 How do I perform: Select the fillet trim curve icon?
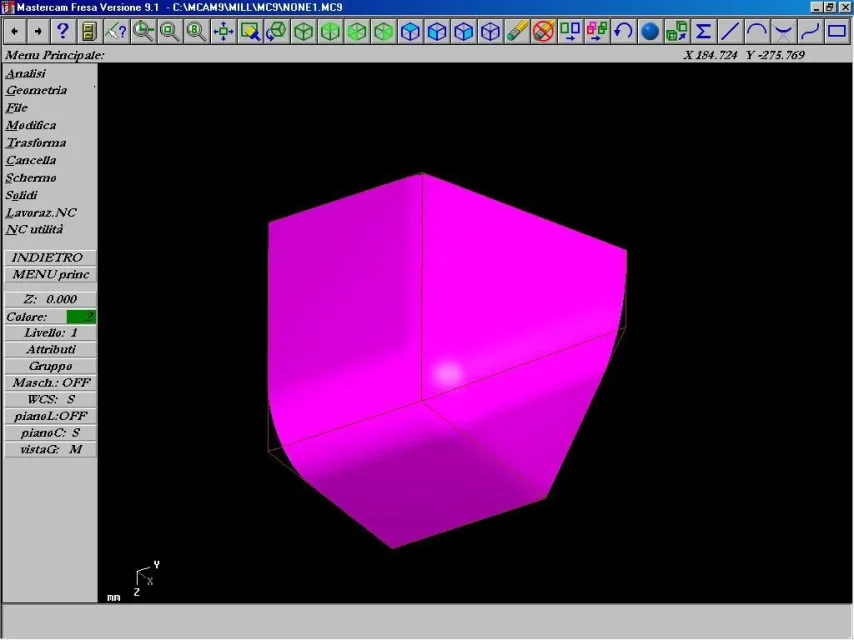[x=784, y=31]
